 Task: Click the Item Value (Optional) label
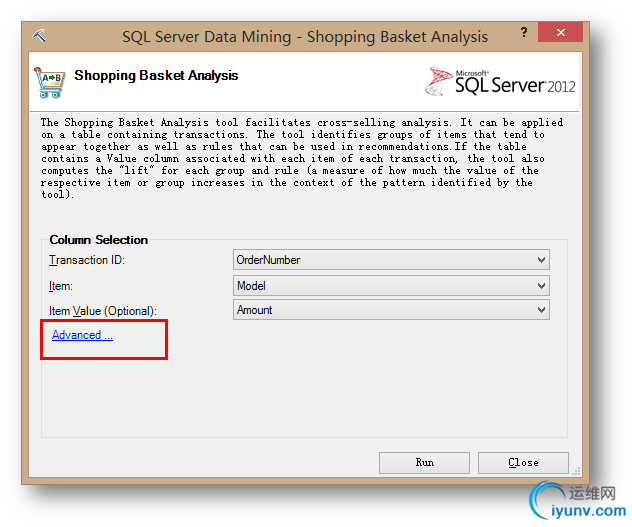[103, 311]
